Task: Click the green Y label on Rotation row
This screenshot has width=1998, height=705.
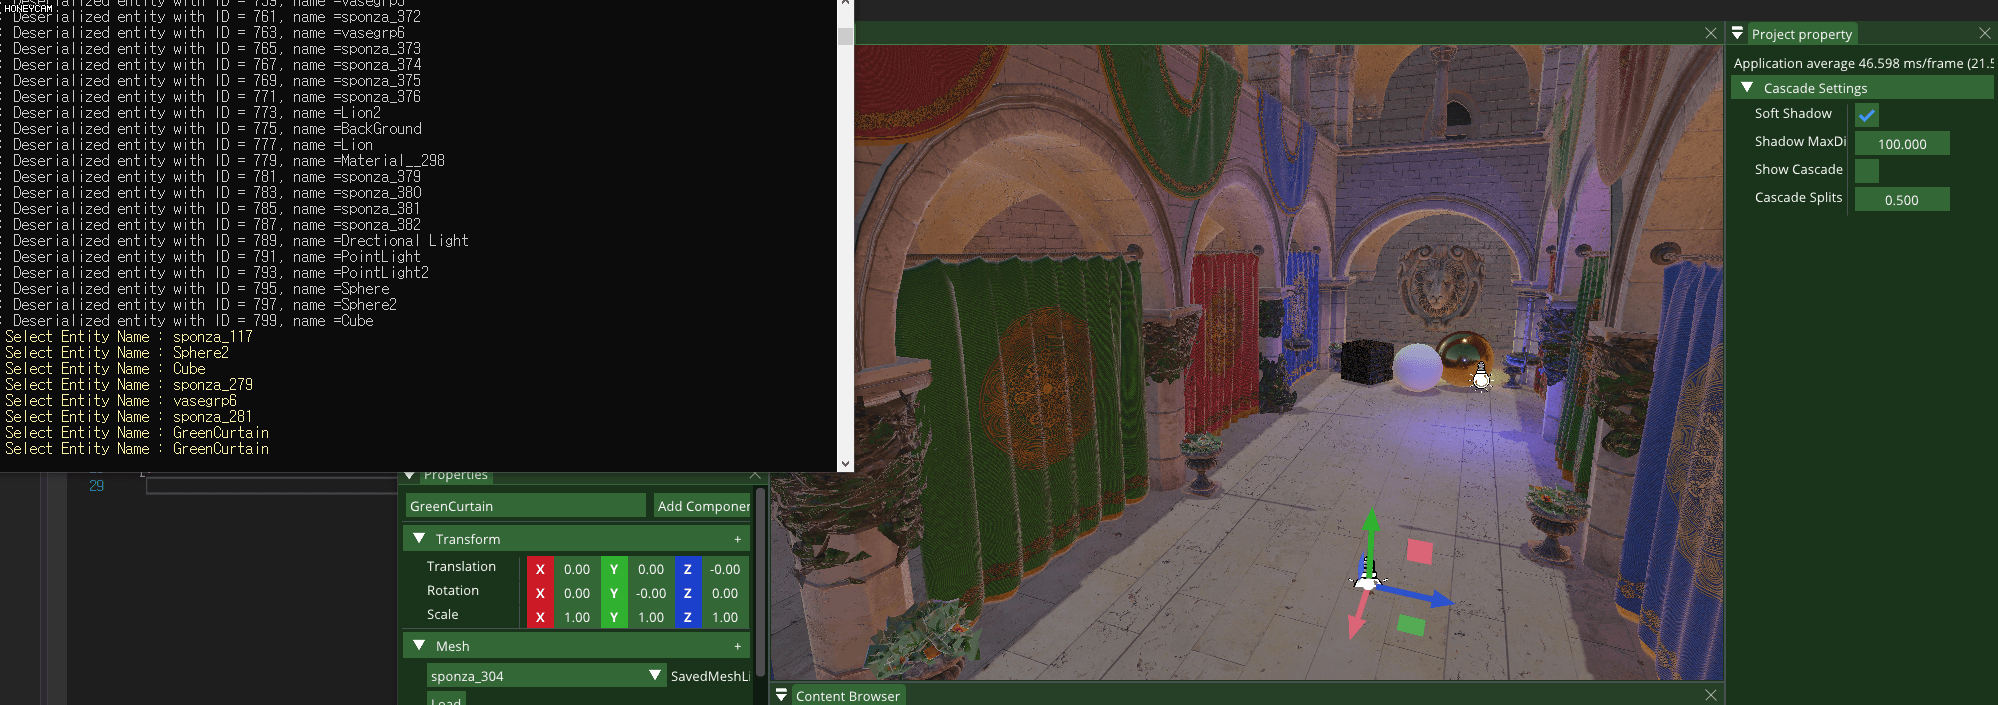Action: click(x=614, y=593)
